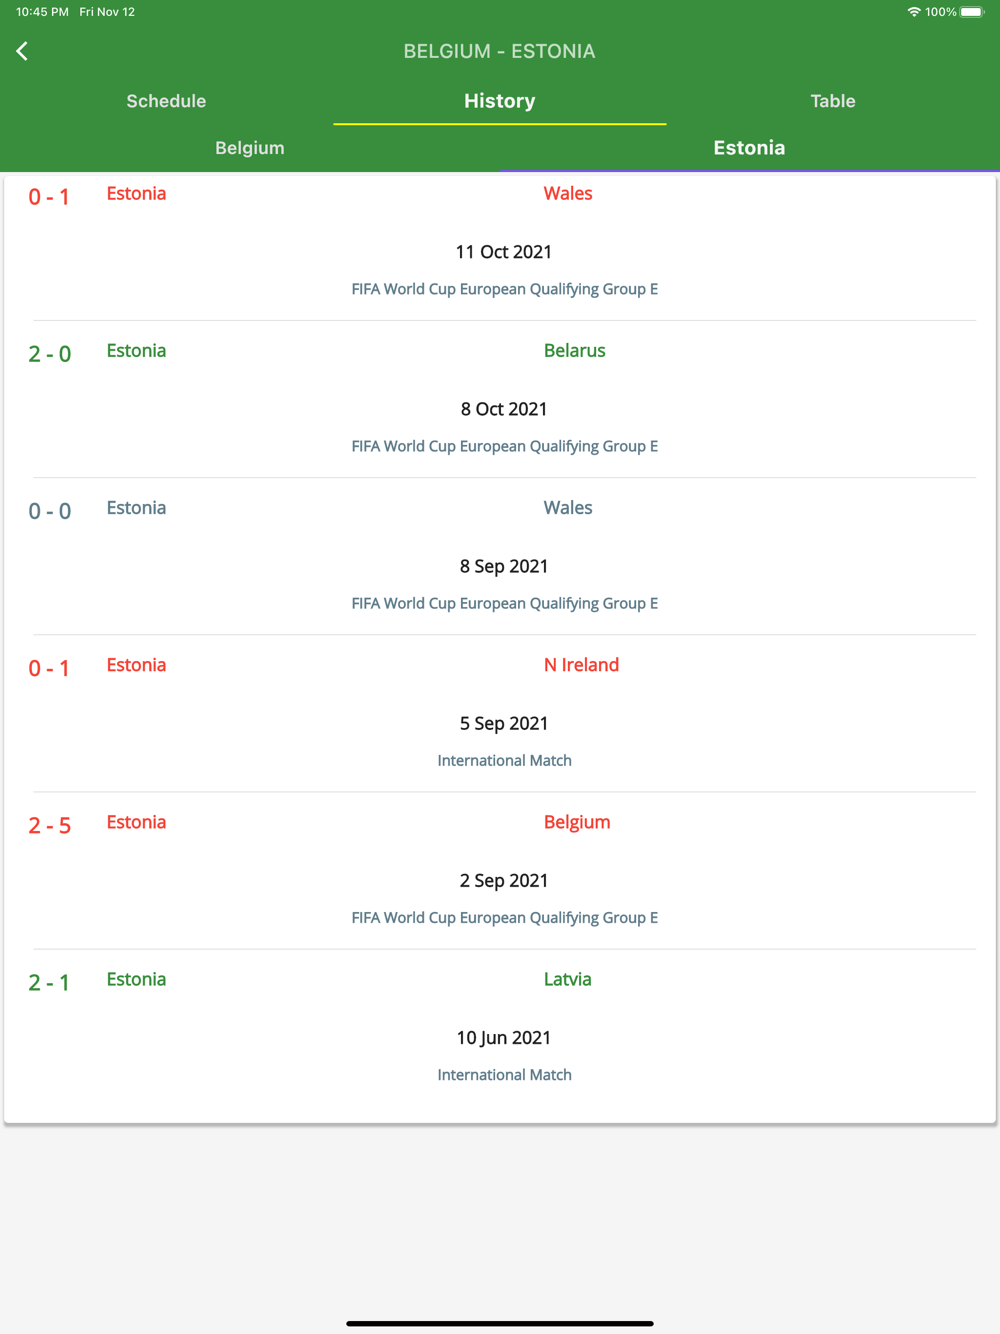This screenshot has width=1000, height=1334.
Task: Tap the N Ireland opponent name
Action: pos(581,665)
